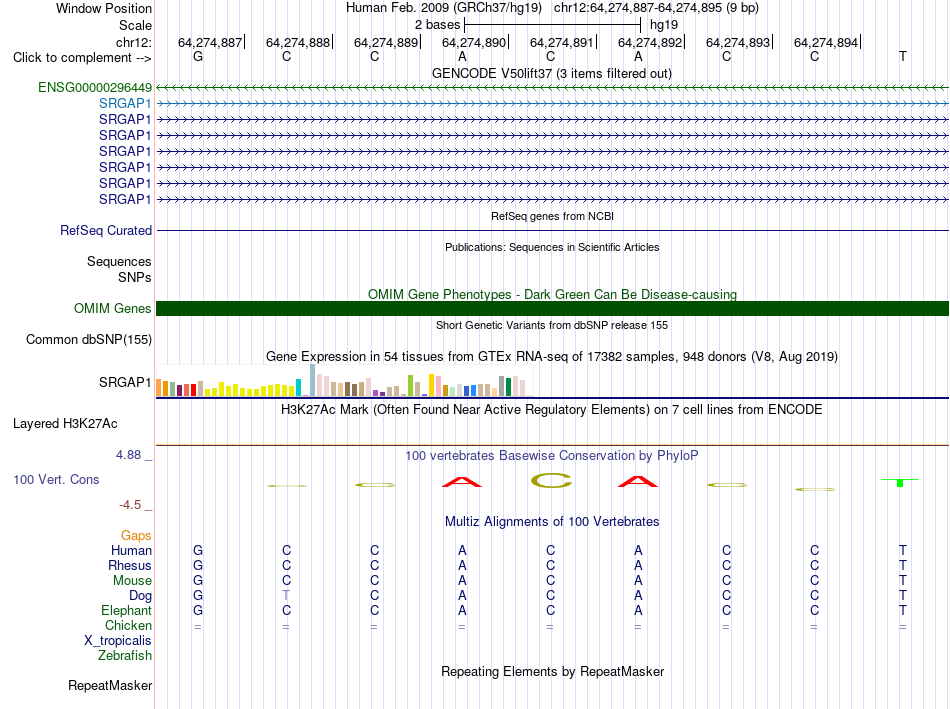Click the Layered H3K27Ac track label
This screenshot has width=950, height=709.
click(65, 424)
